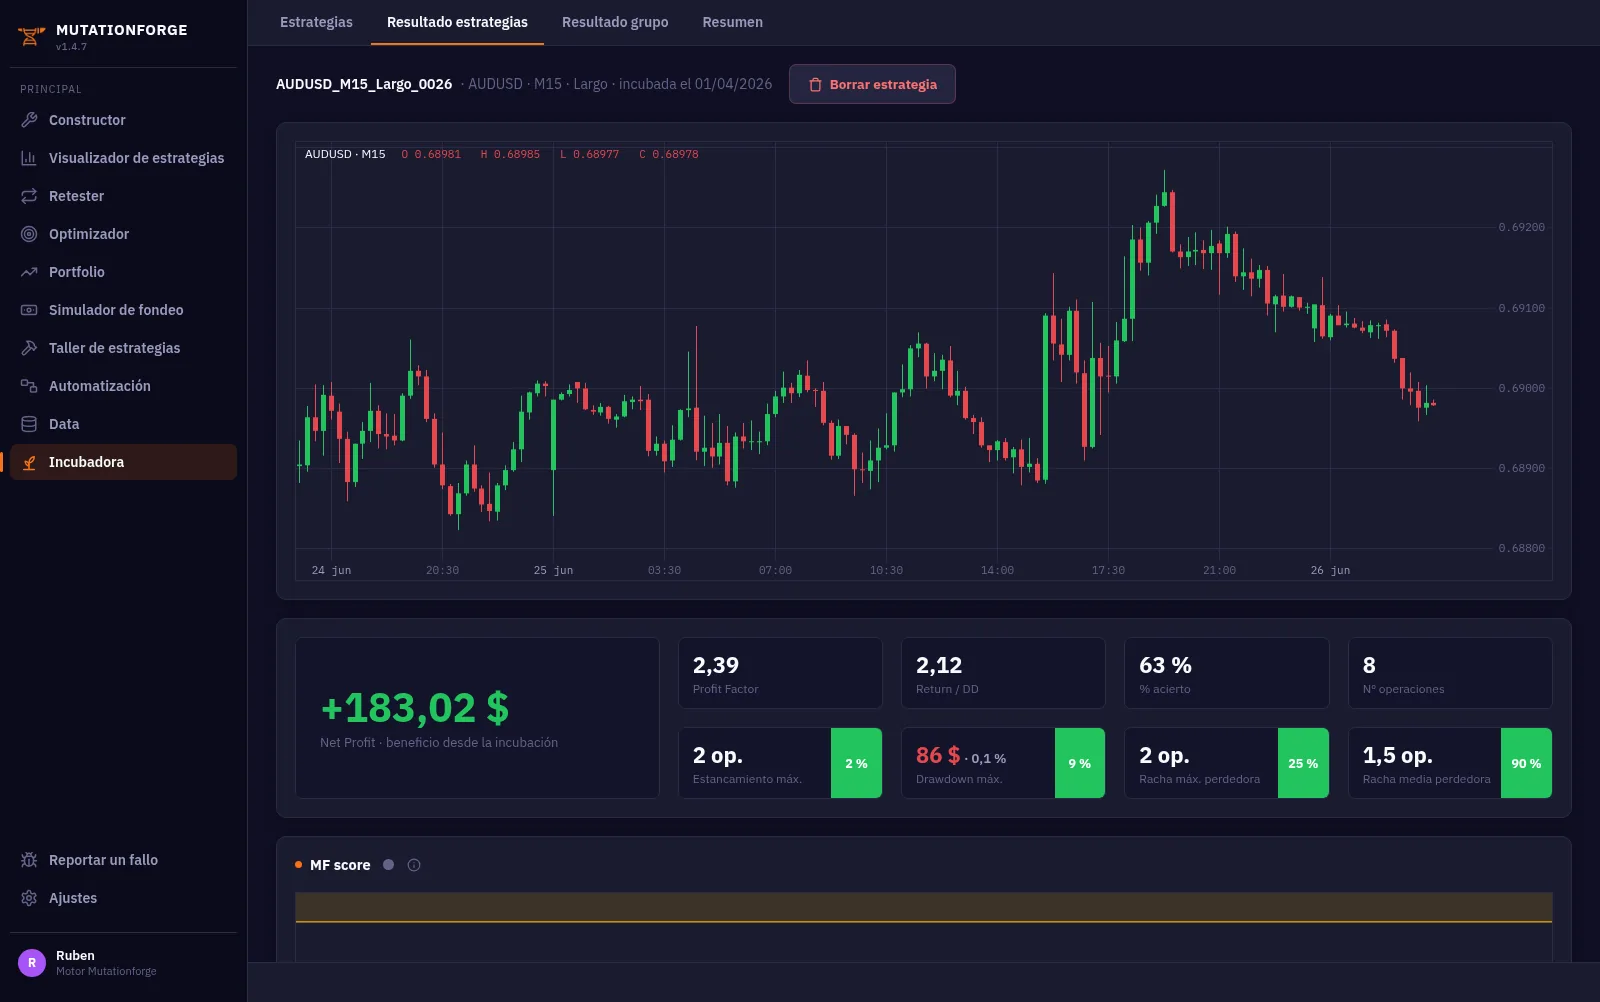Click the Borrar estrategia button
1600x1002 pixels.
coord(872,84)
